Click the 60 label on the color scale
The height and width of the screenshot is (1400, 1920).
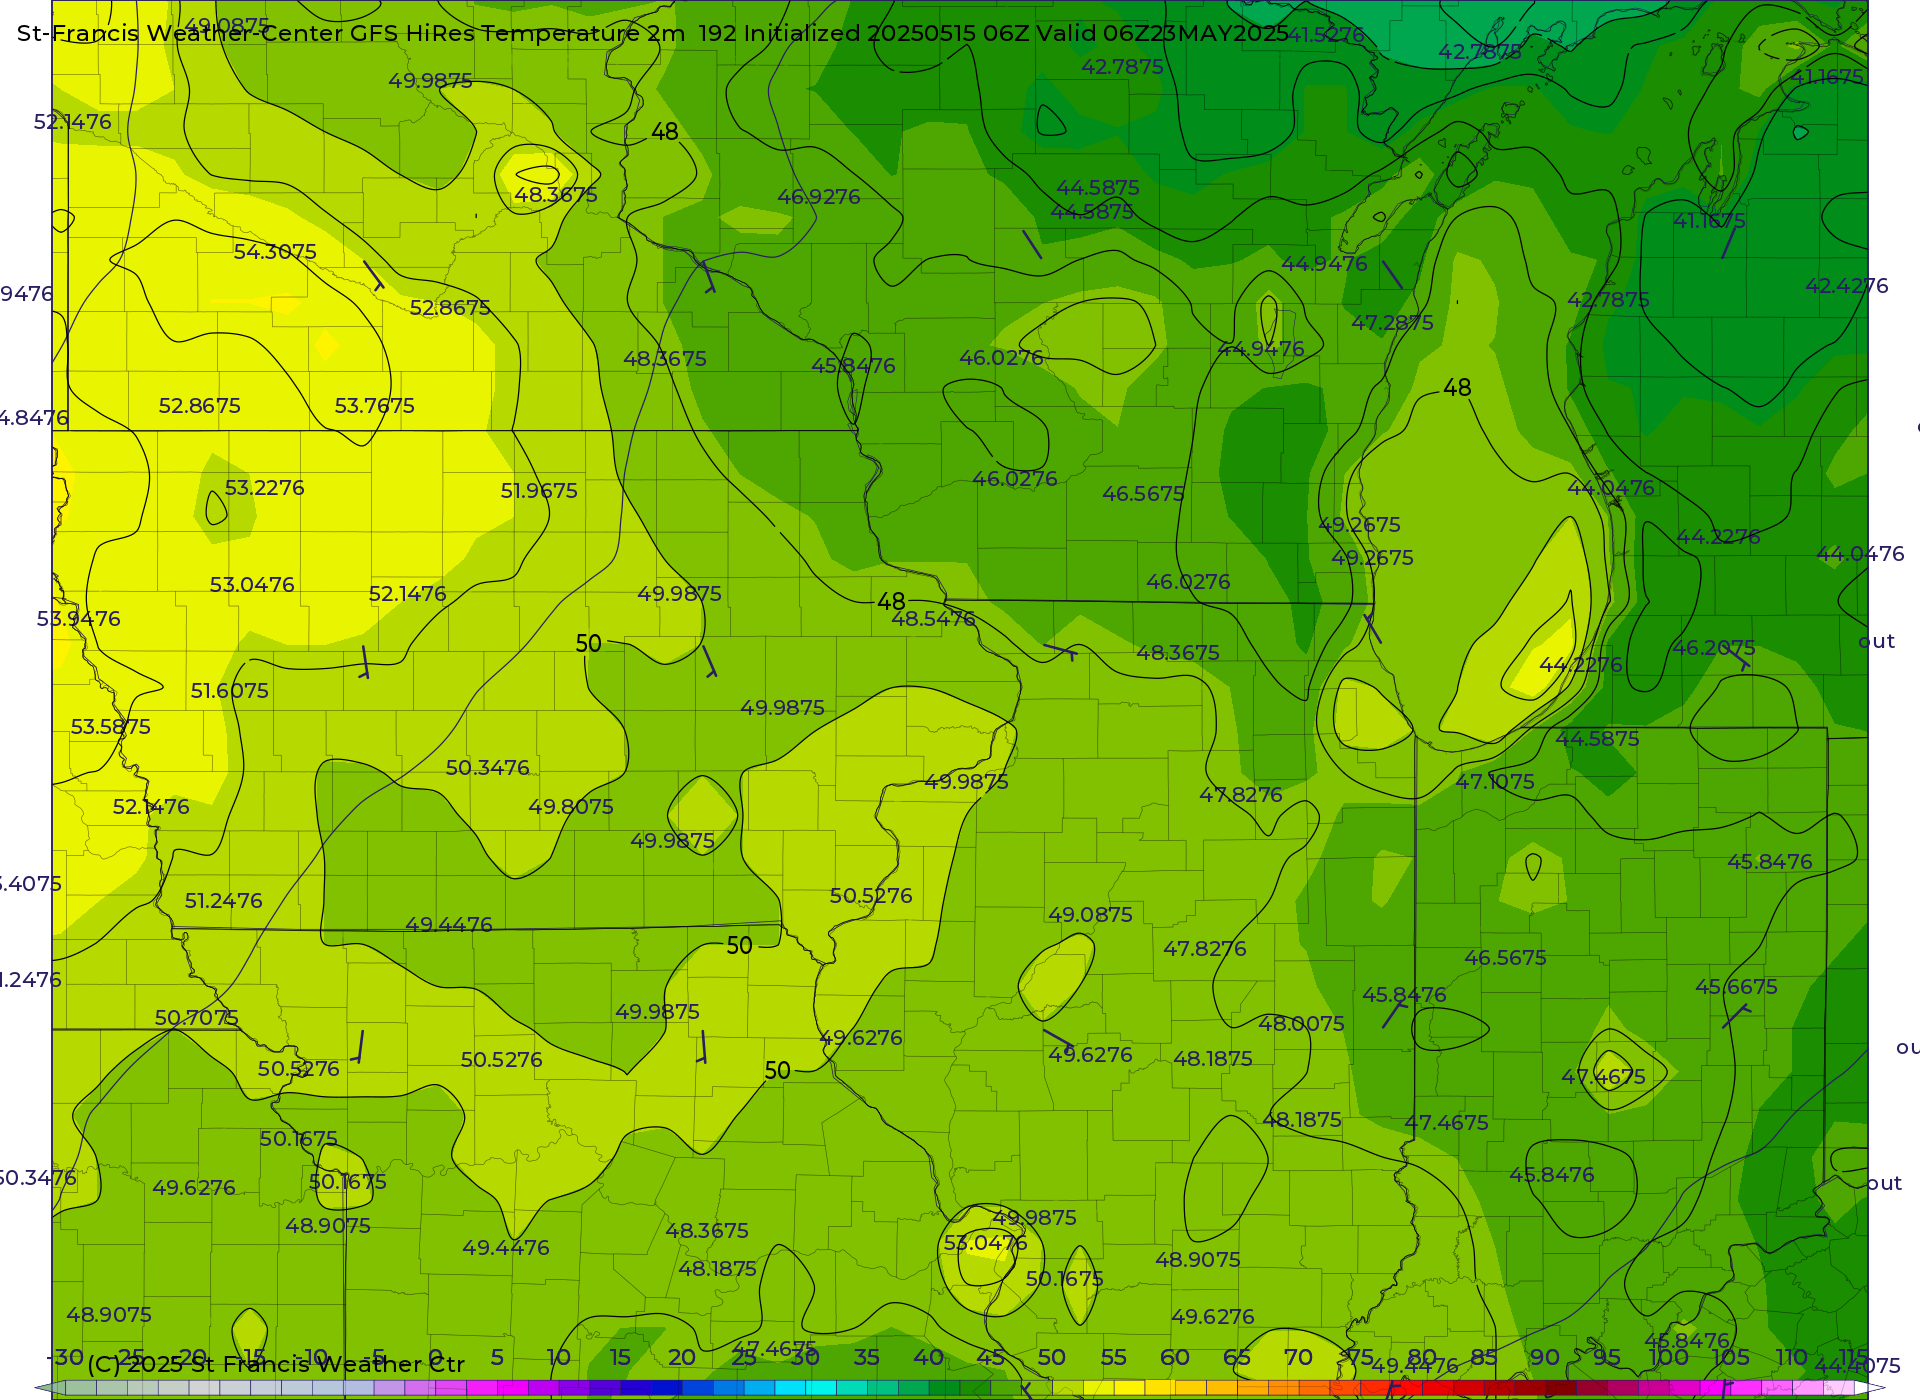pos(1174,1357)
